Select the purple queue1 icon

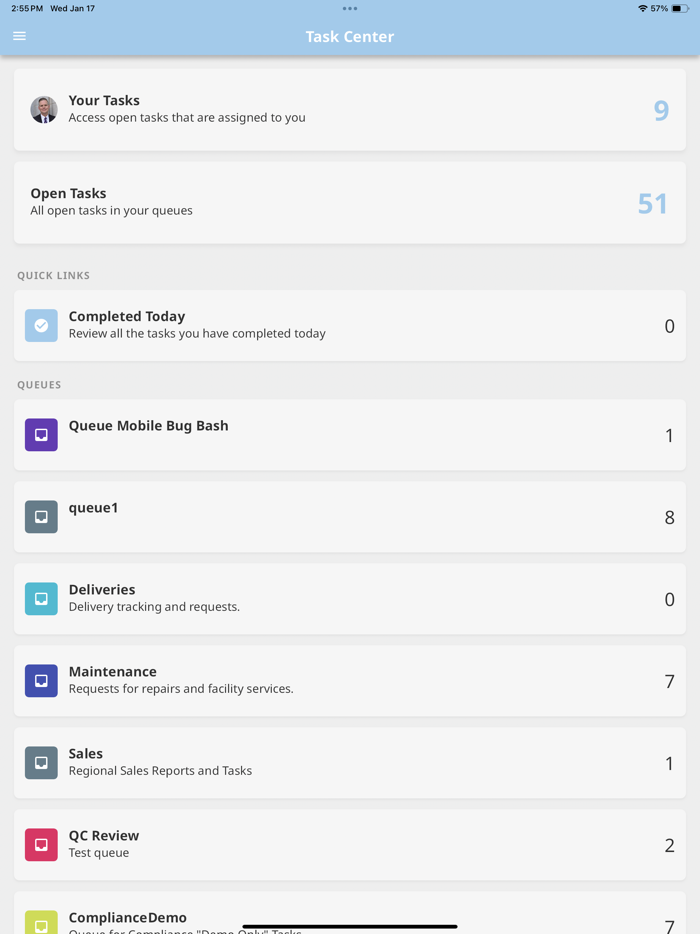coord(40,517)
